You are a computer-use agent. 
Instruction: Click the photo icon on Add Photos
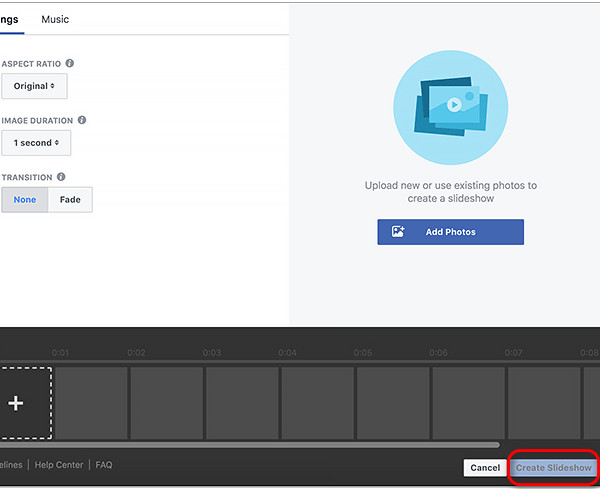(398, 232)
